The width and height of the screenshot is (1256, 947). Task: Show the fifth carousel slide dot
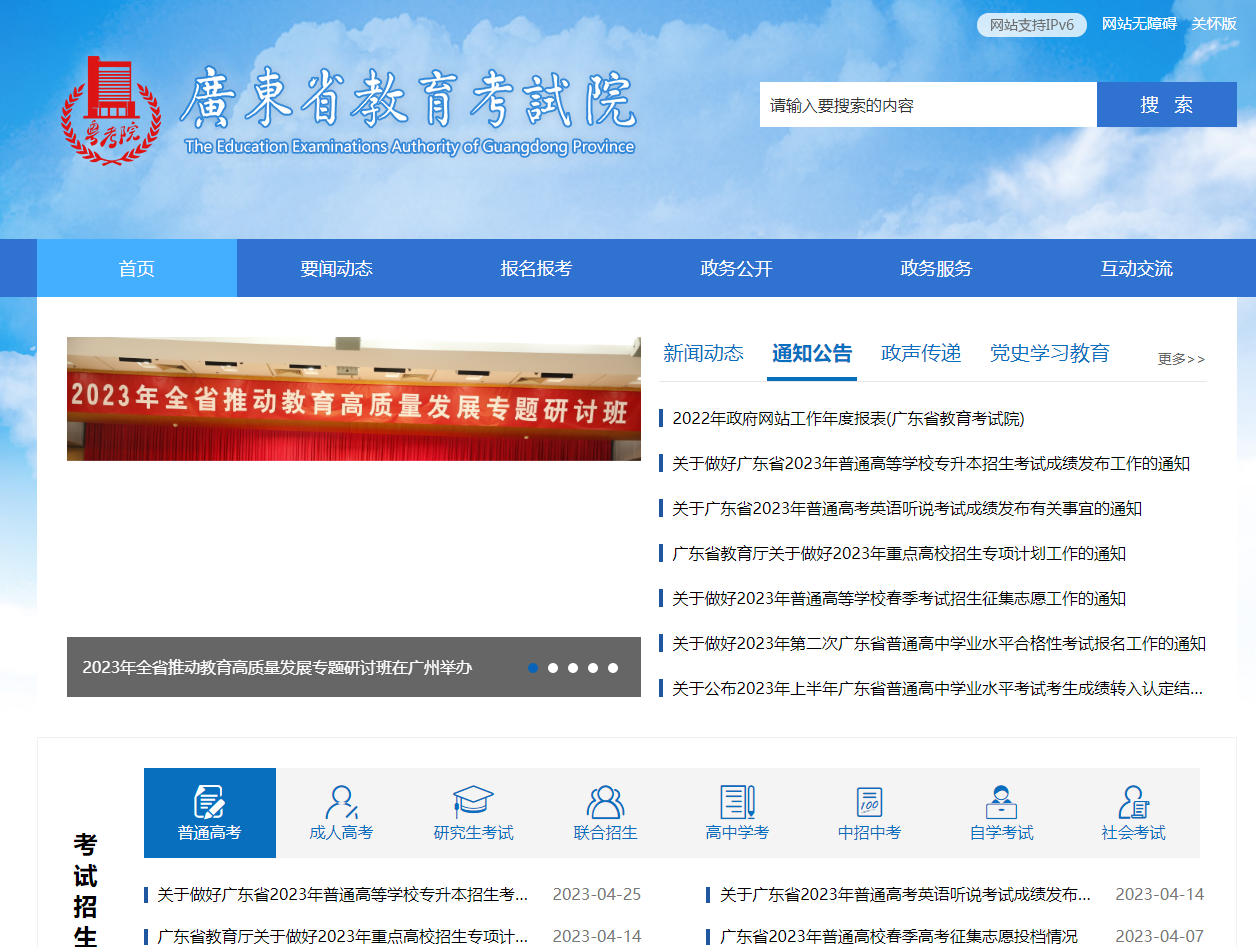(613, 668)
